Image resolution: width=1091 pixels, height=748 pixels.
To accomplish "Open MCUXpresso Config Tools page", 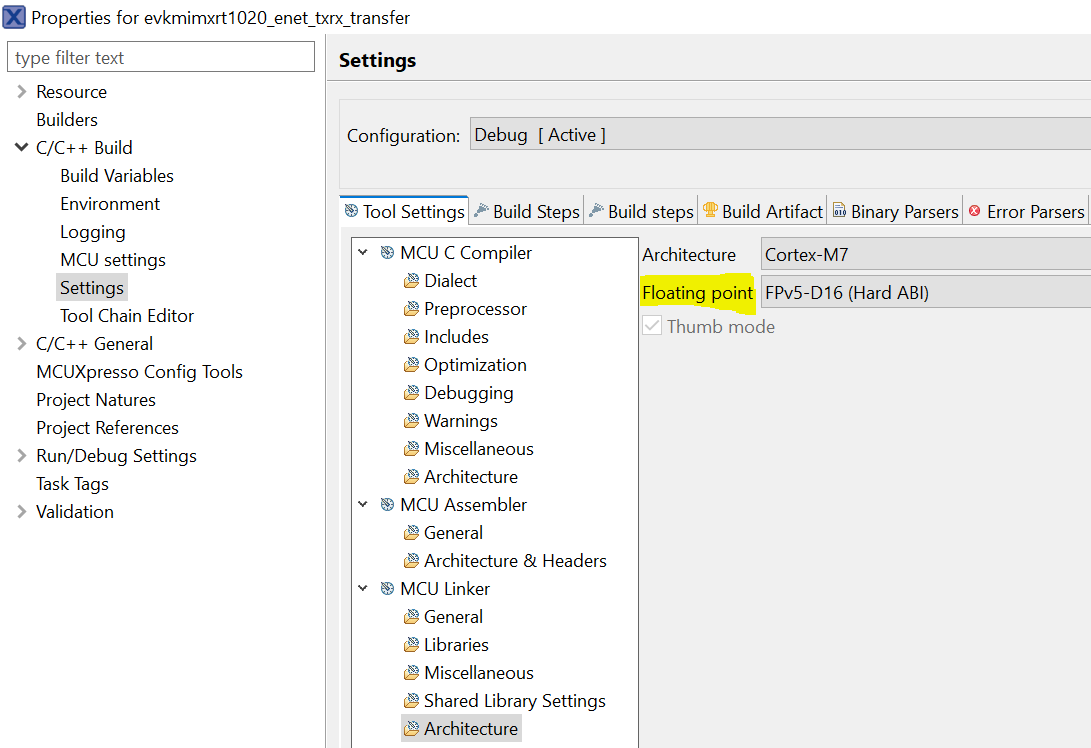I will click(139, 371).
